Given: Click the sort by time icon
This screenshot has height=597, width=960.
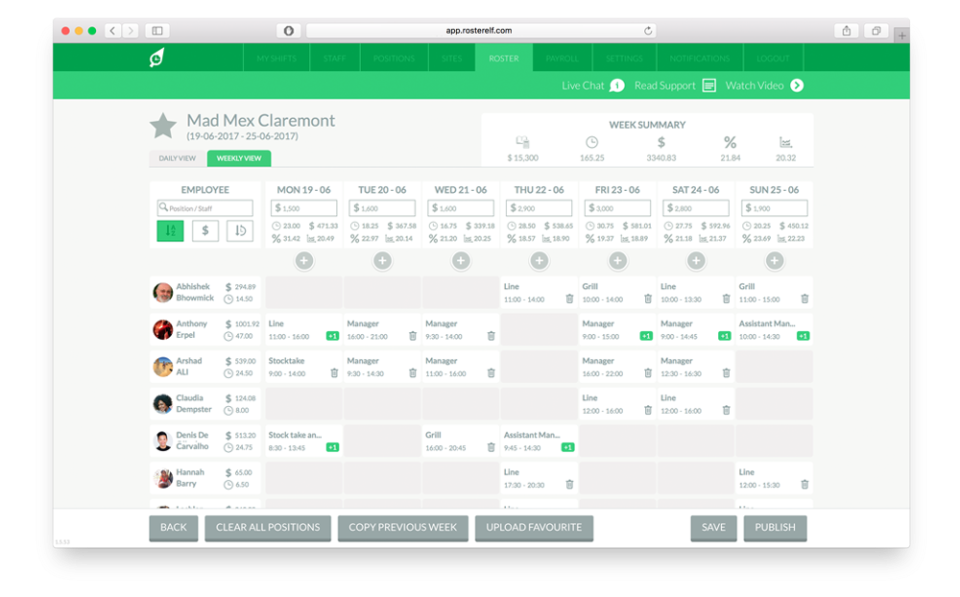Looking at the screenshot, I should (241, 230).
